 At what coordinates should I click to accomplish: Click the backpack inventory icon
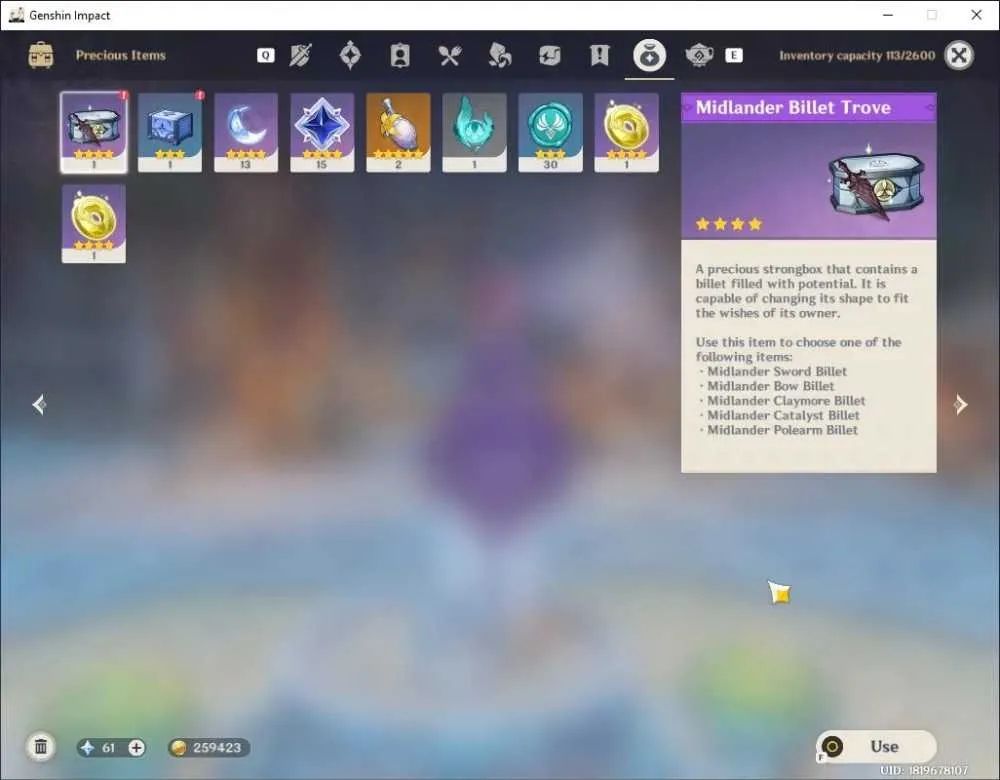41,55
